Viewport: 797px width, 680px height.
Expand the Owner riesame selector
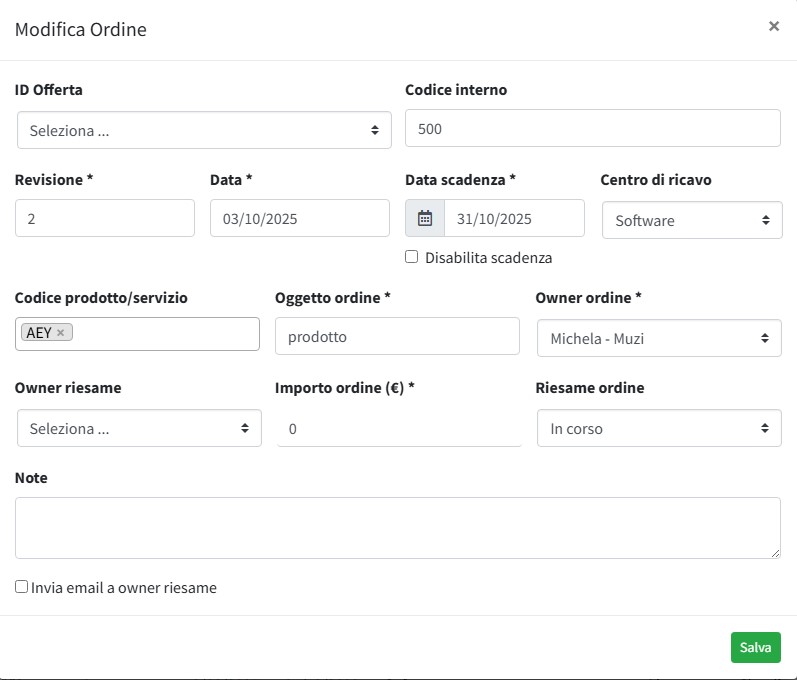coord(139,428)
